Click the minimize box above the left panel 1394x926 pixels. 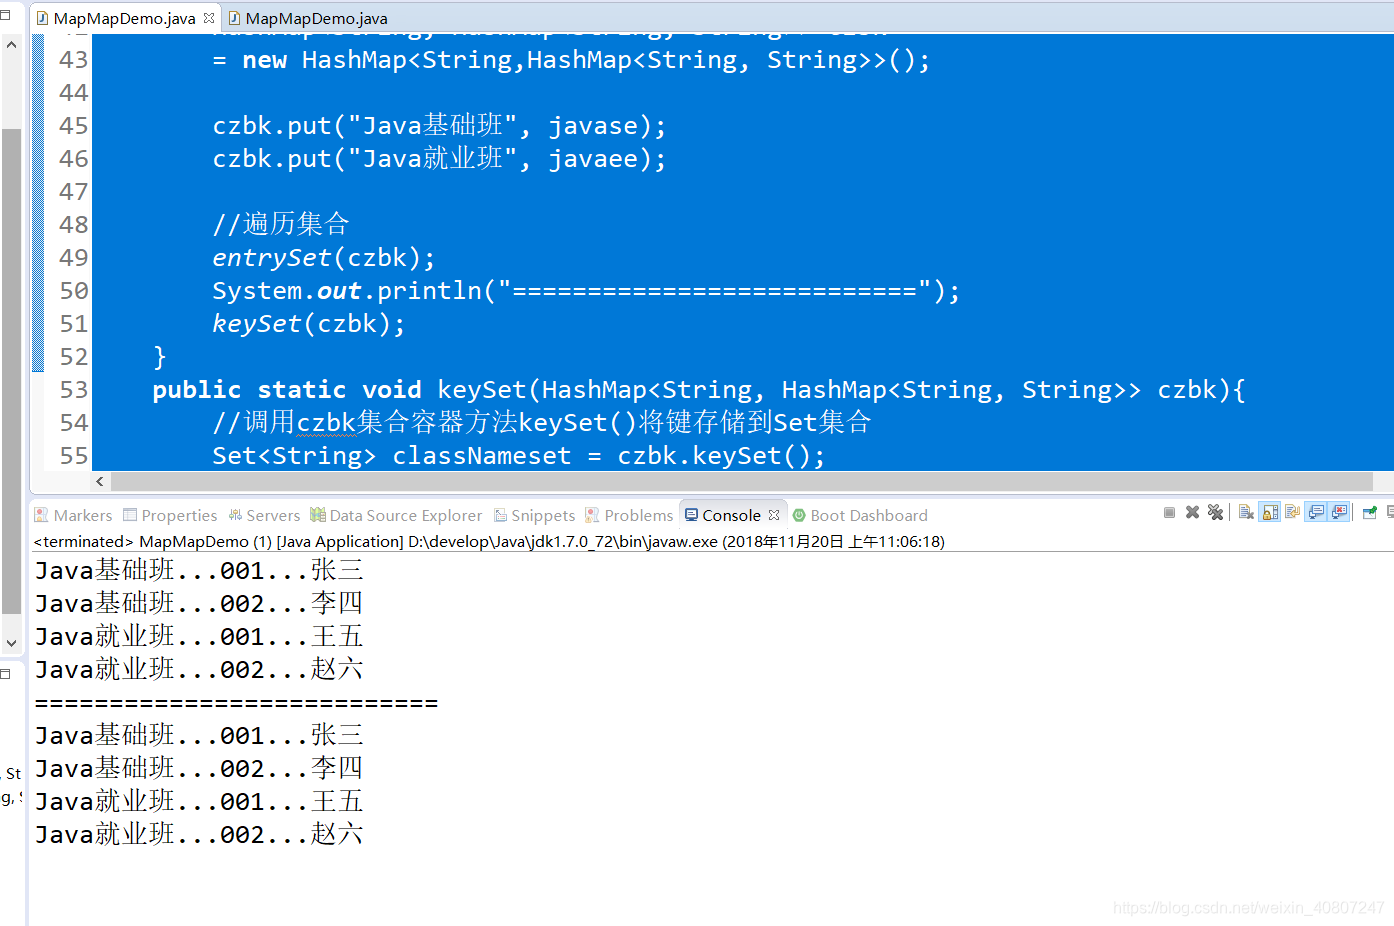pos(5,15)
